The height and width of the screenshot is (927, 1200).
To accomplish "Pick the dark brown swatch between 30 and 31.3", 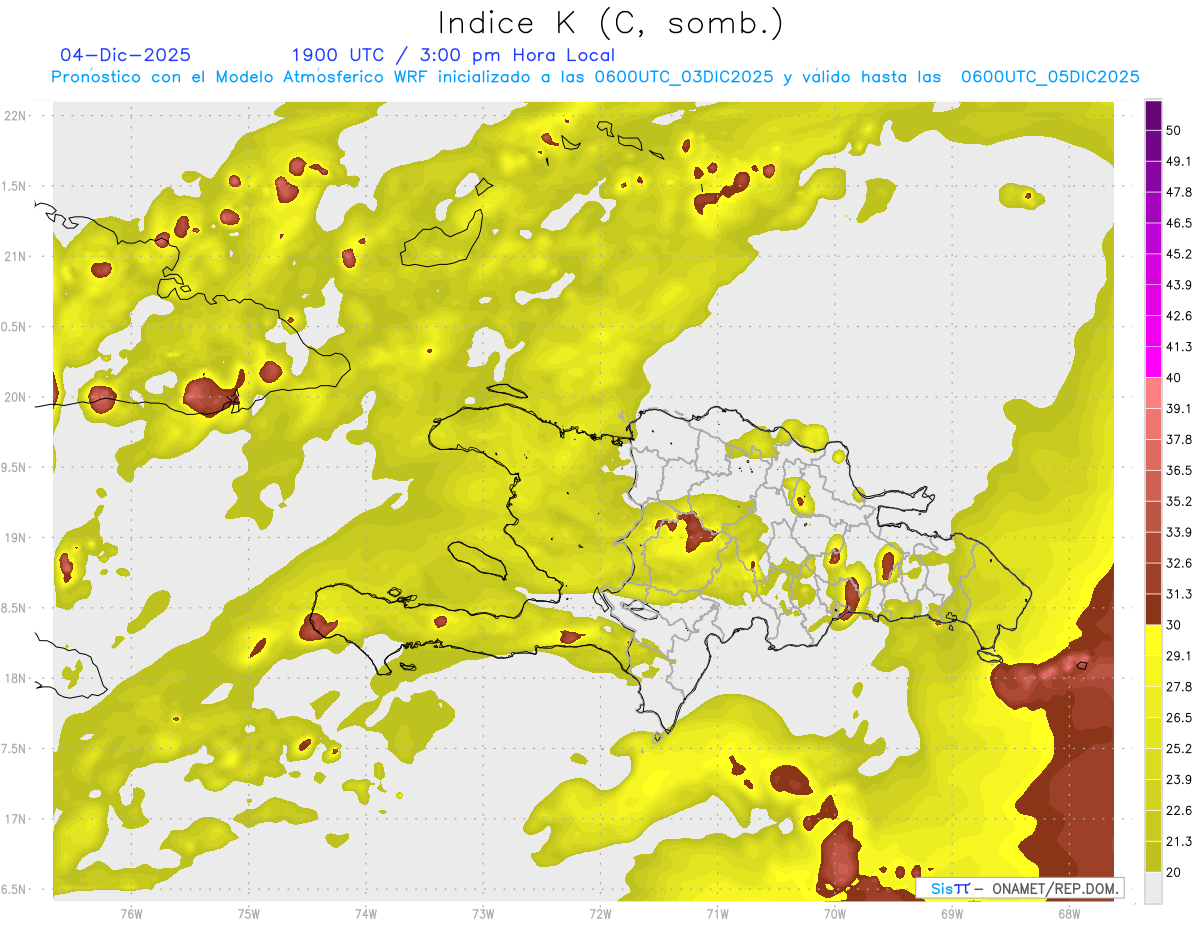I will 1153,609.
